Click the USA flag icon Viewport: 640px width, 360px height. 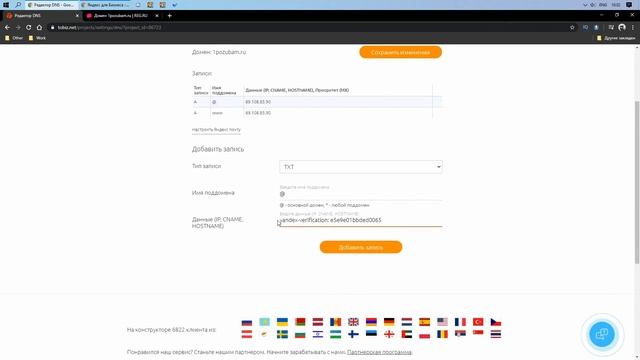tap(442, 322)
